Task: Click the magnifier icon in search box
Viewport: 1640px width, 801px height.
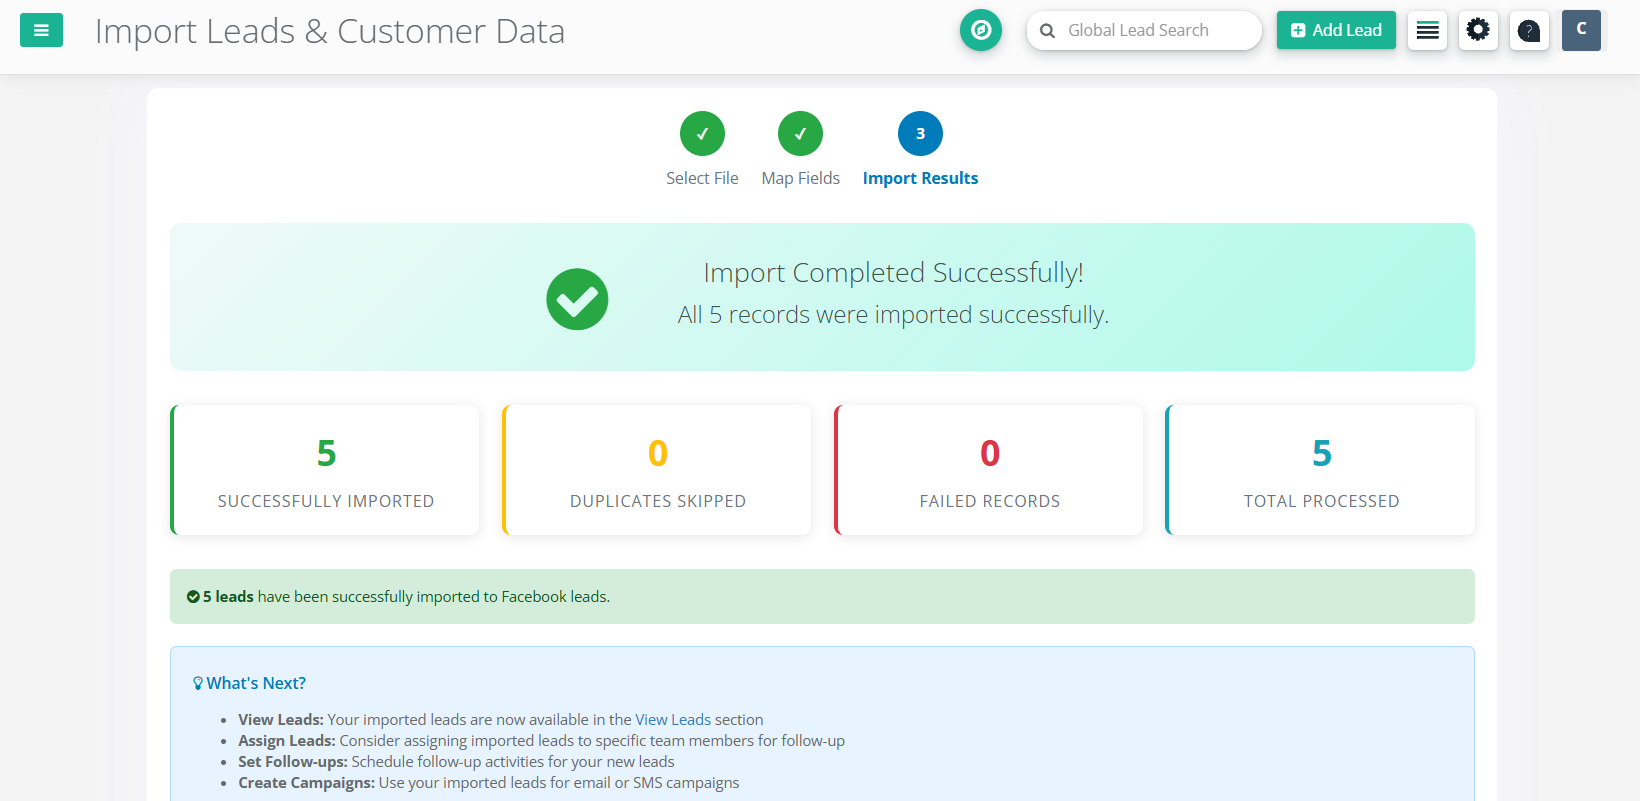Action: (x=1047, y=31)
